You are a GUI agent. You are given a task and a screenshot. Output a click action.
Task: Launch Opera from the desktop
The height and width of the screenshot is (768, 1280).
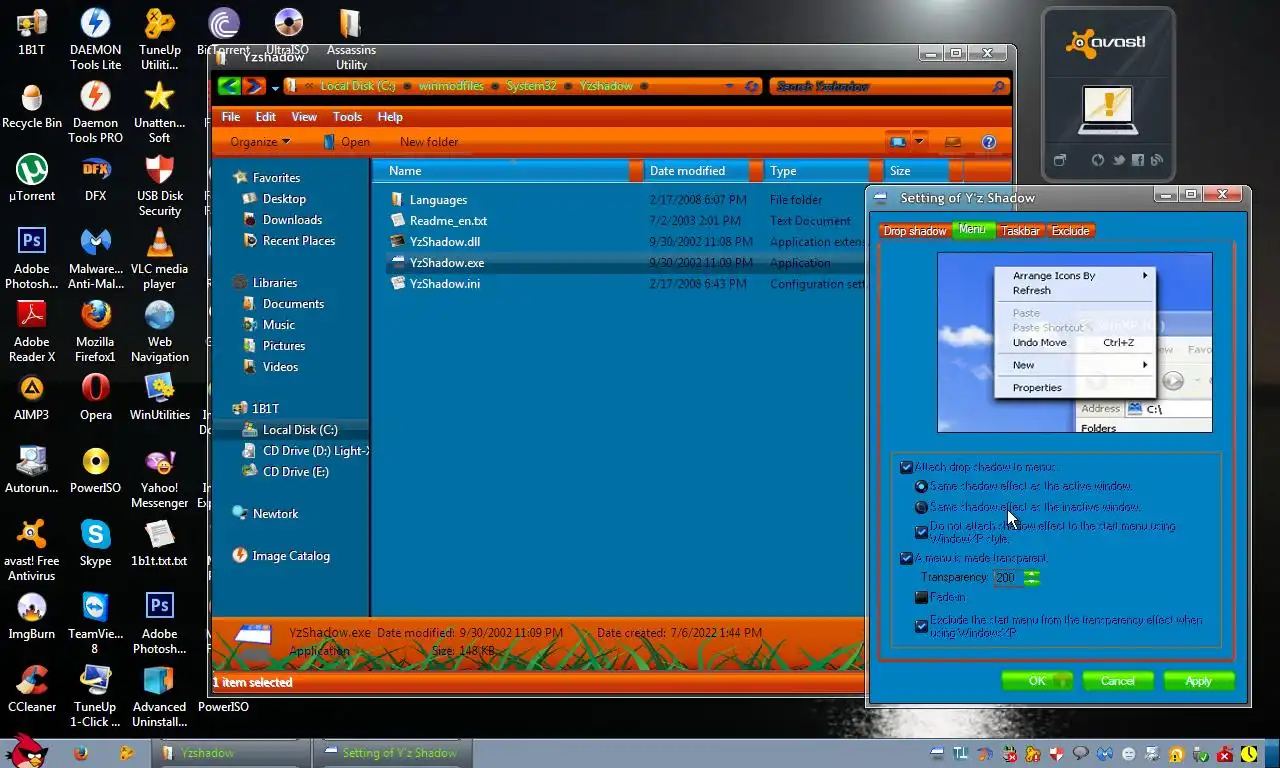tap(96, 397)
